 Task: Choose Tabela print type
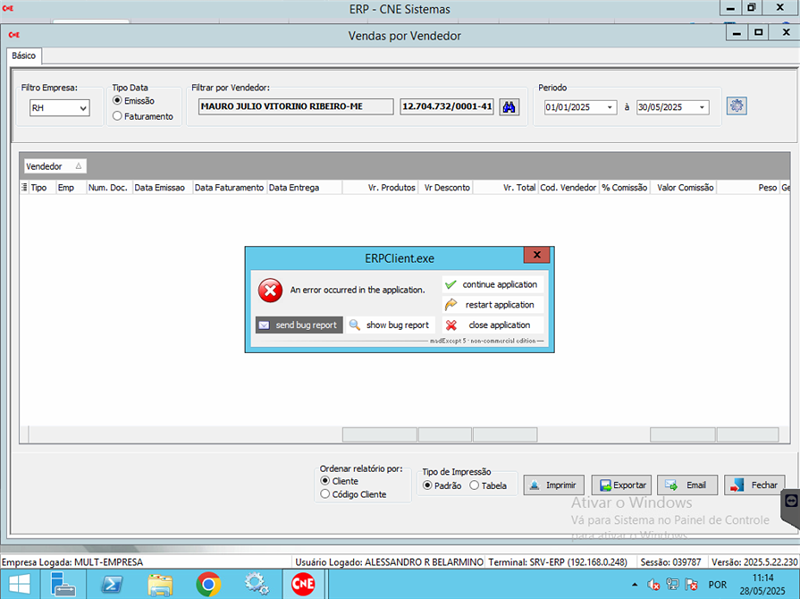[x=473, y=486]
